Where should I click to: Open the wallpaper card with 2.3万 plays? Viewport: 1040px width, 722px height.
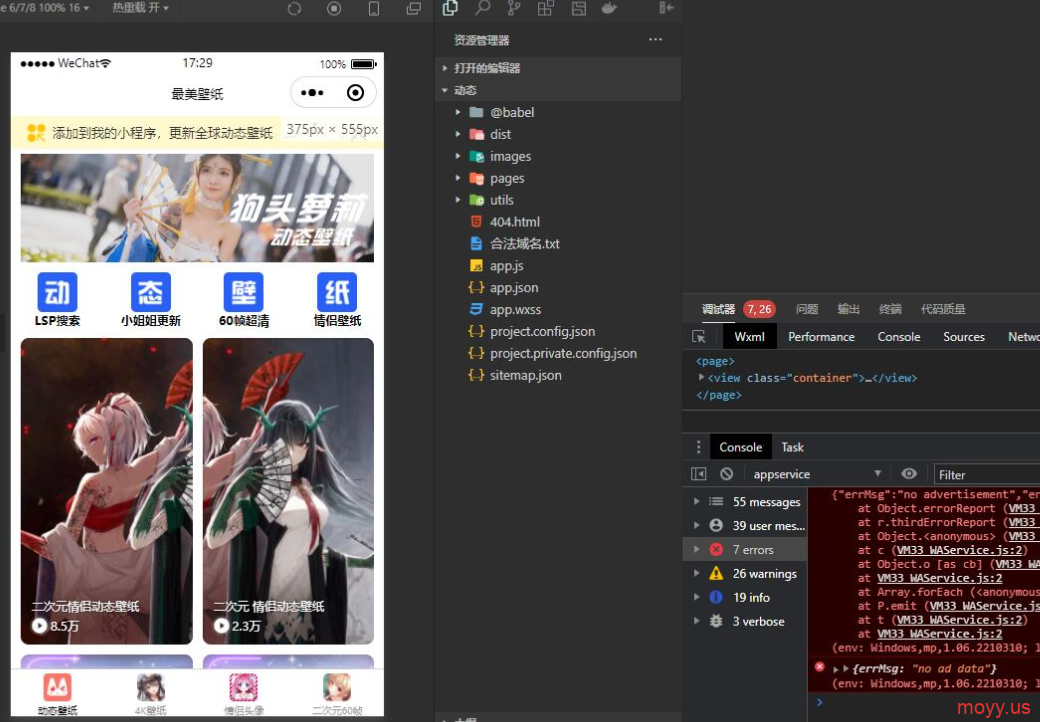click(x=289, y=491)
